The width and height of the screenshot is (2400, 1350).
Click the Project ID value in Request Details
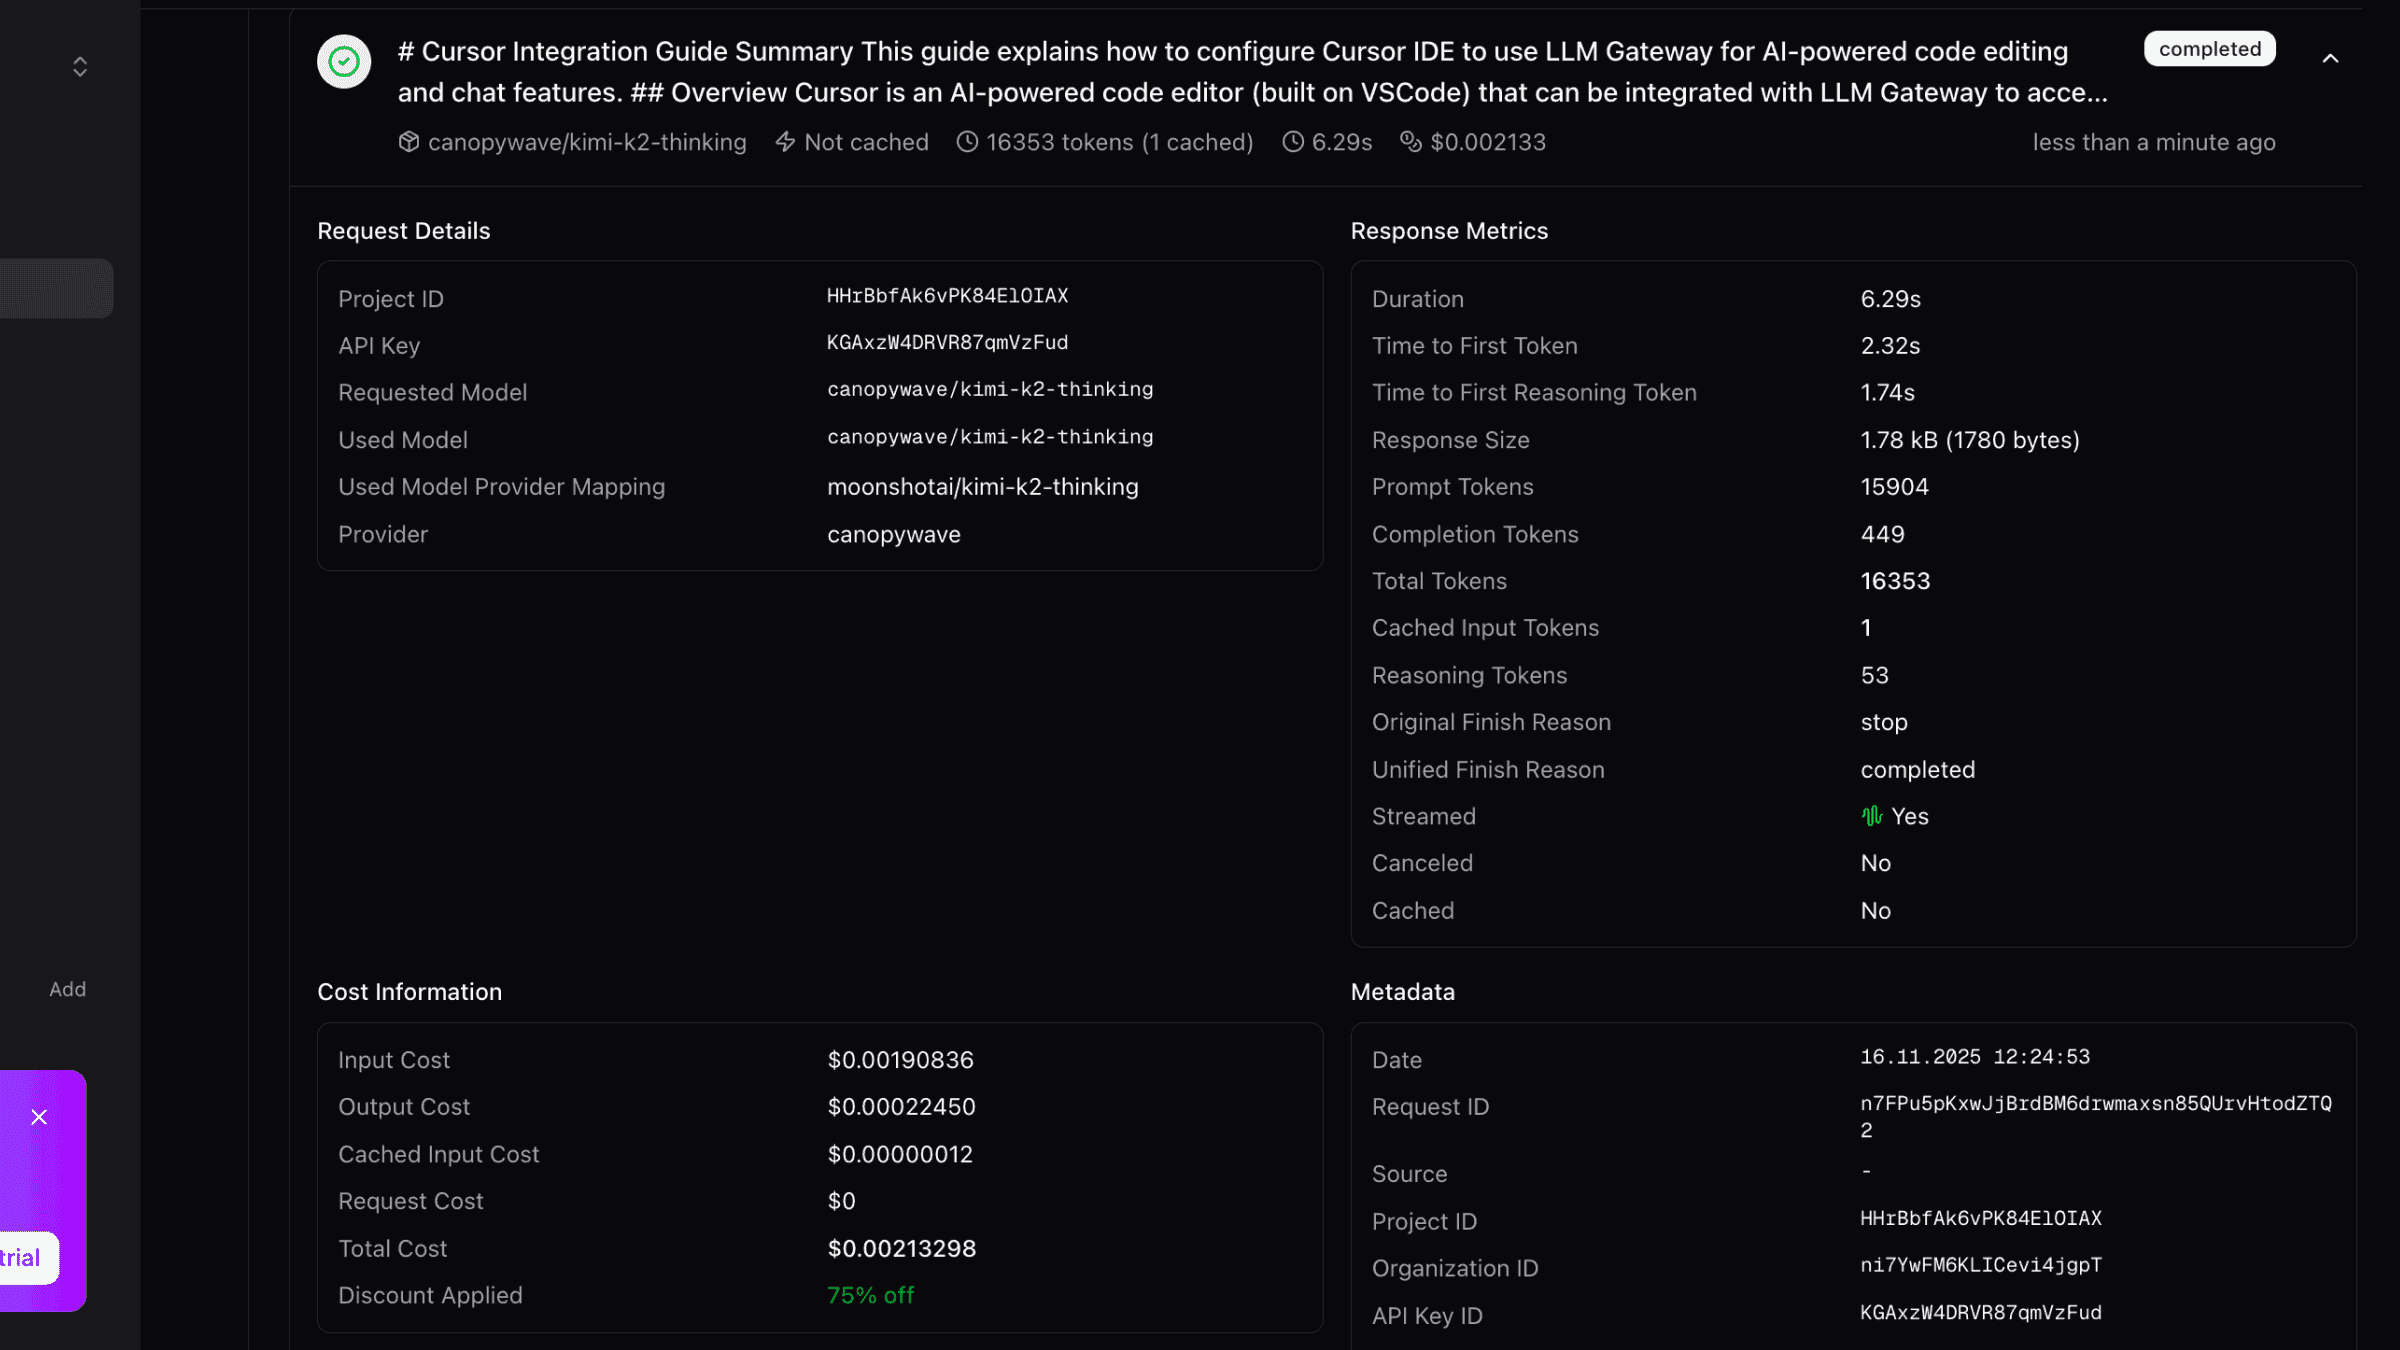[x=947, y=296]
